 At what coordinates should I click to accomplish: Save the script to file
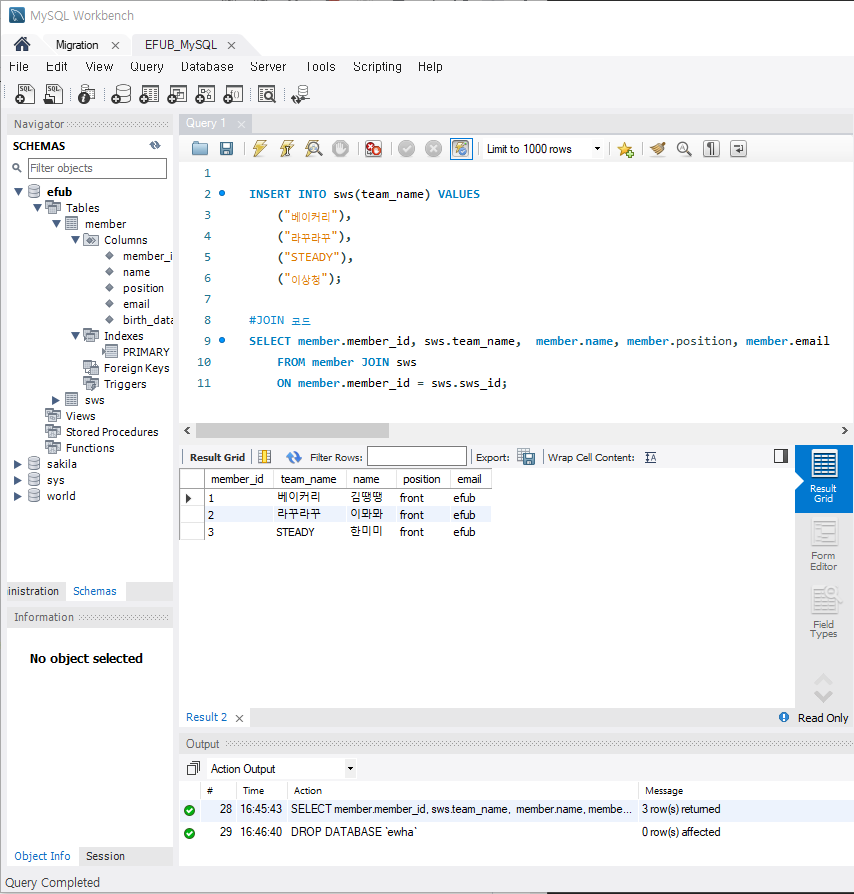click(x=226, y=149)
